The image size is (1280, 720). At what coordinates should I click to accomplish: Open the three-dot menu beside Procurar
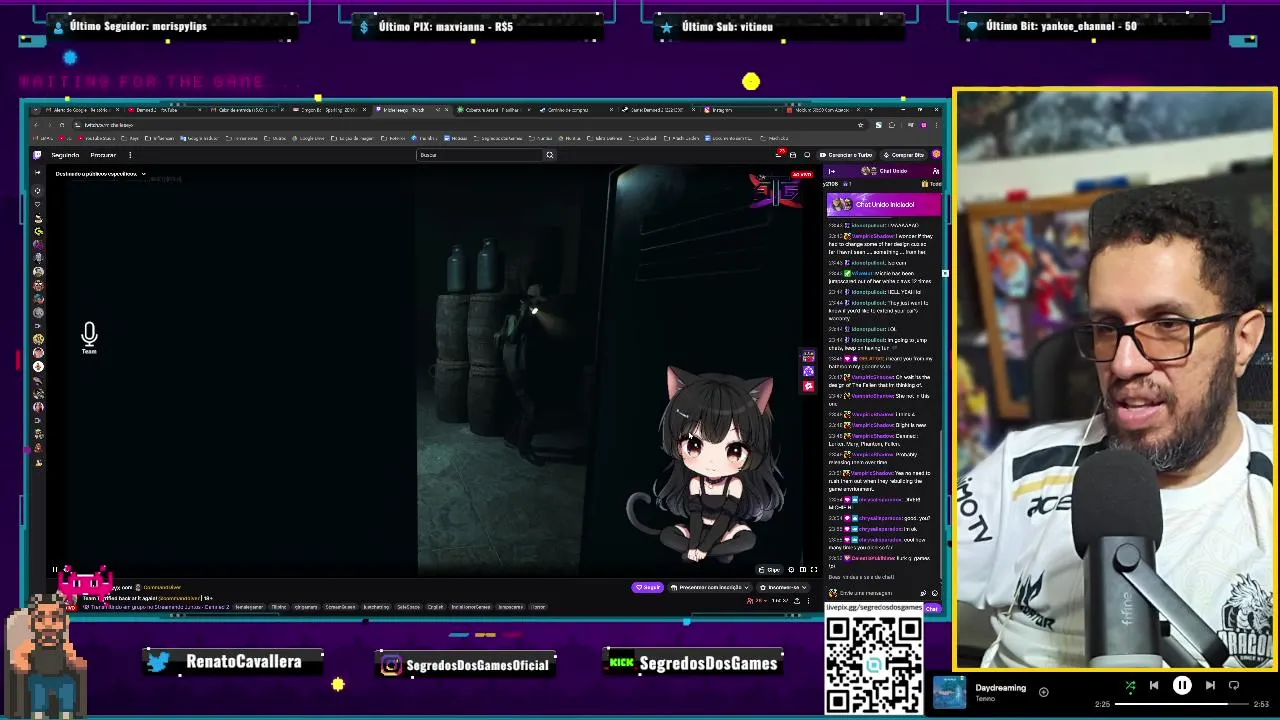coord(130,155)
